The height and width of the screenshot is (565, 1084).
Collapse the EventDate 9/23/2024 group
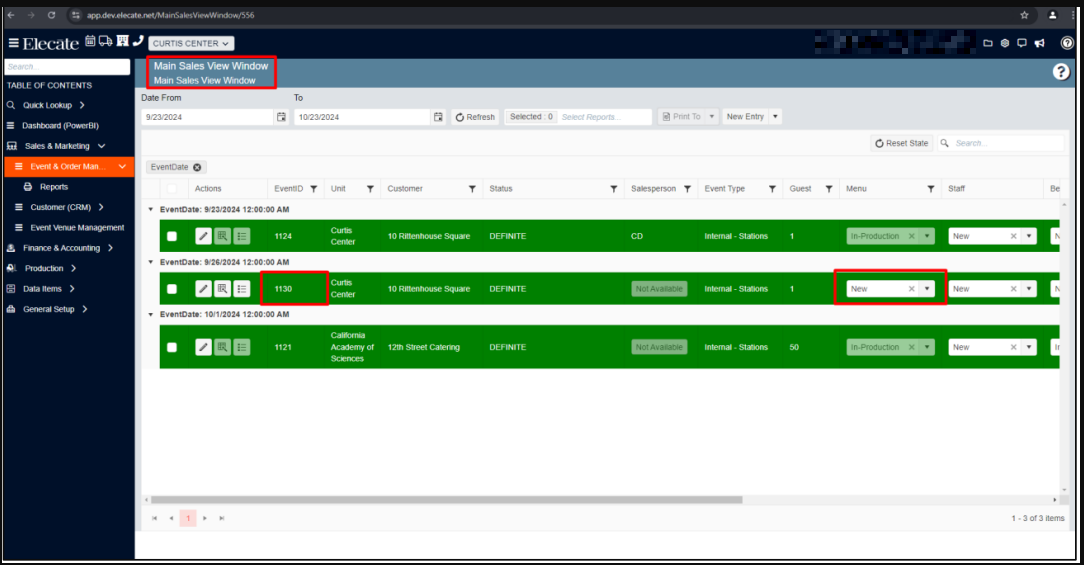click(x=151, y=209)
